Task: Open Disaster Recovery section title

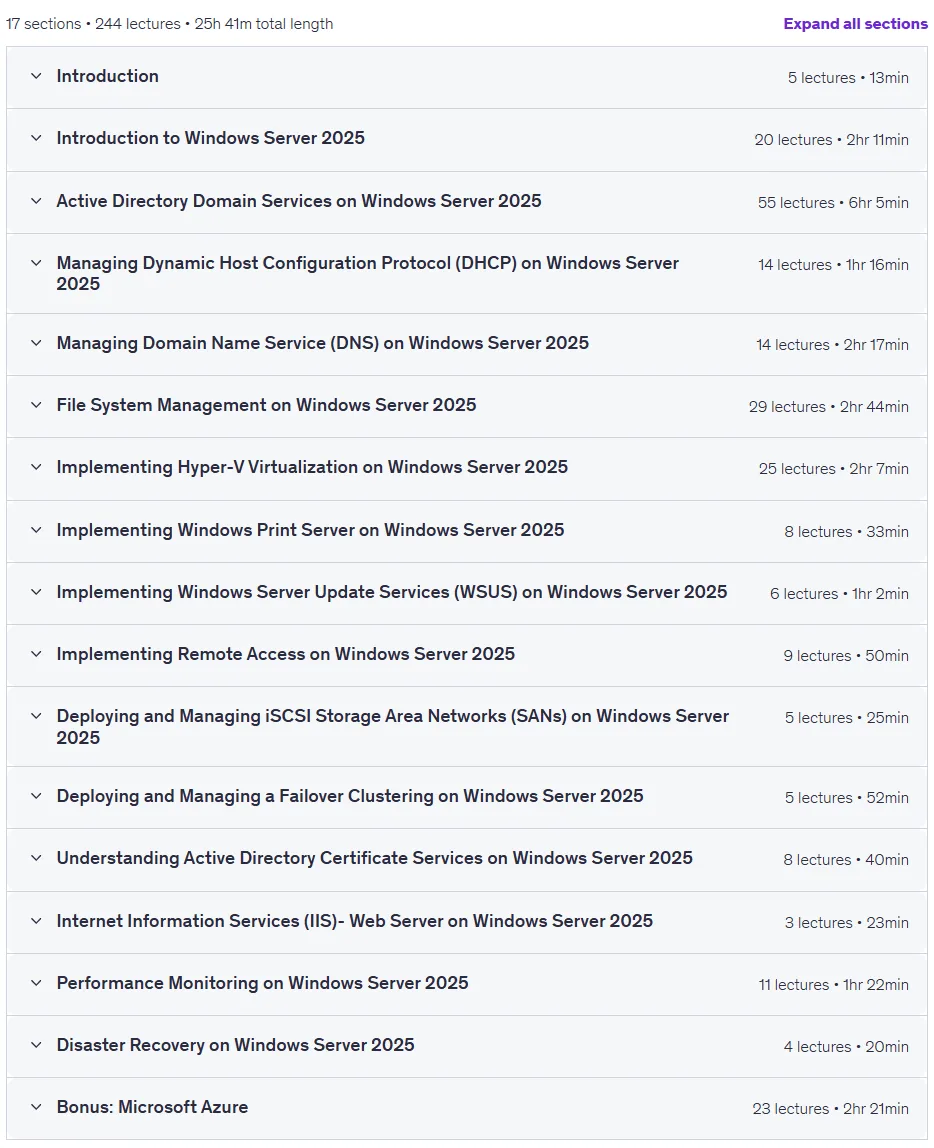Action: click(236, 1046)
